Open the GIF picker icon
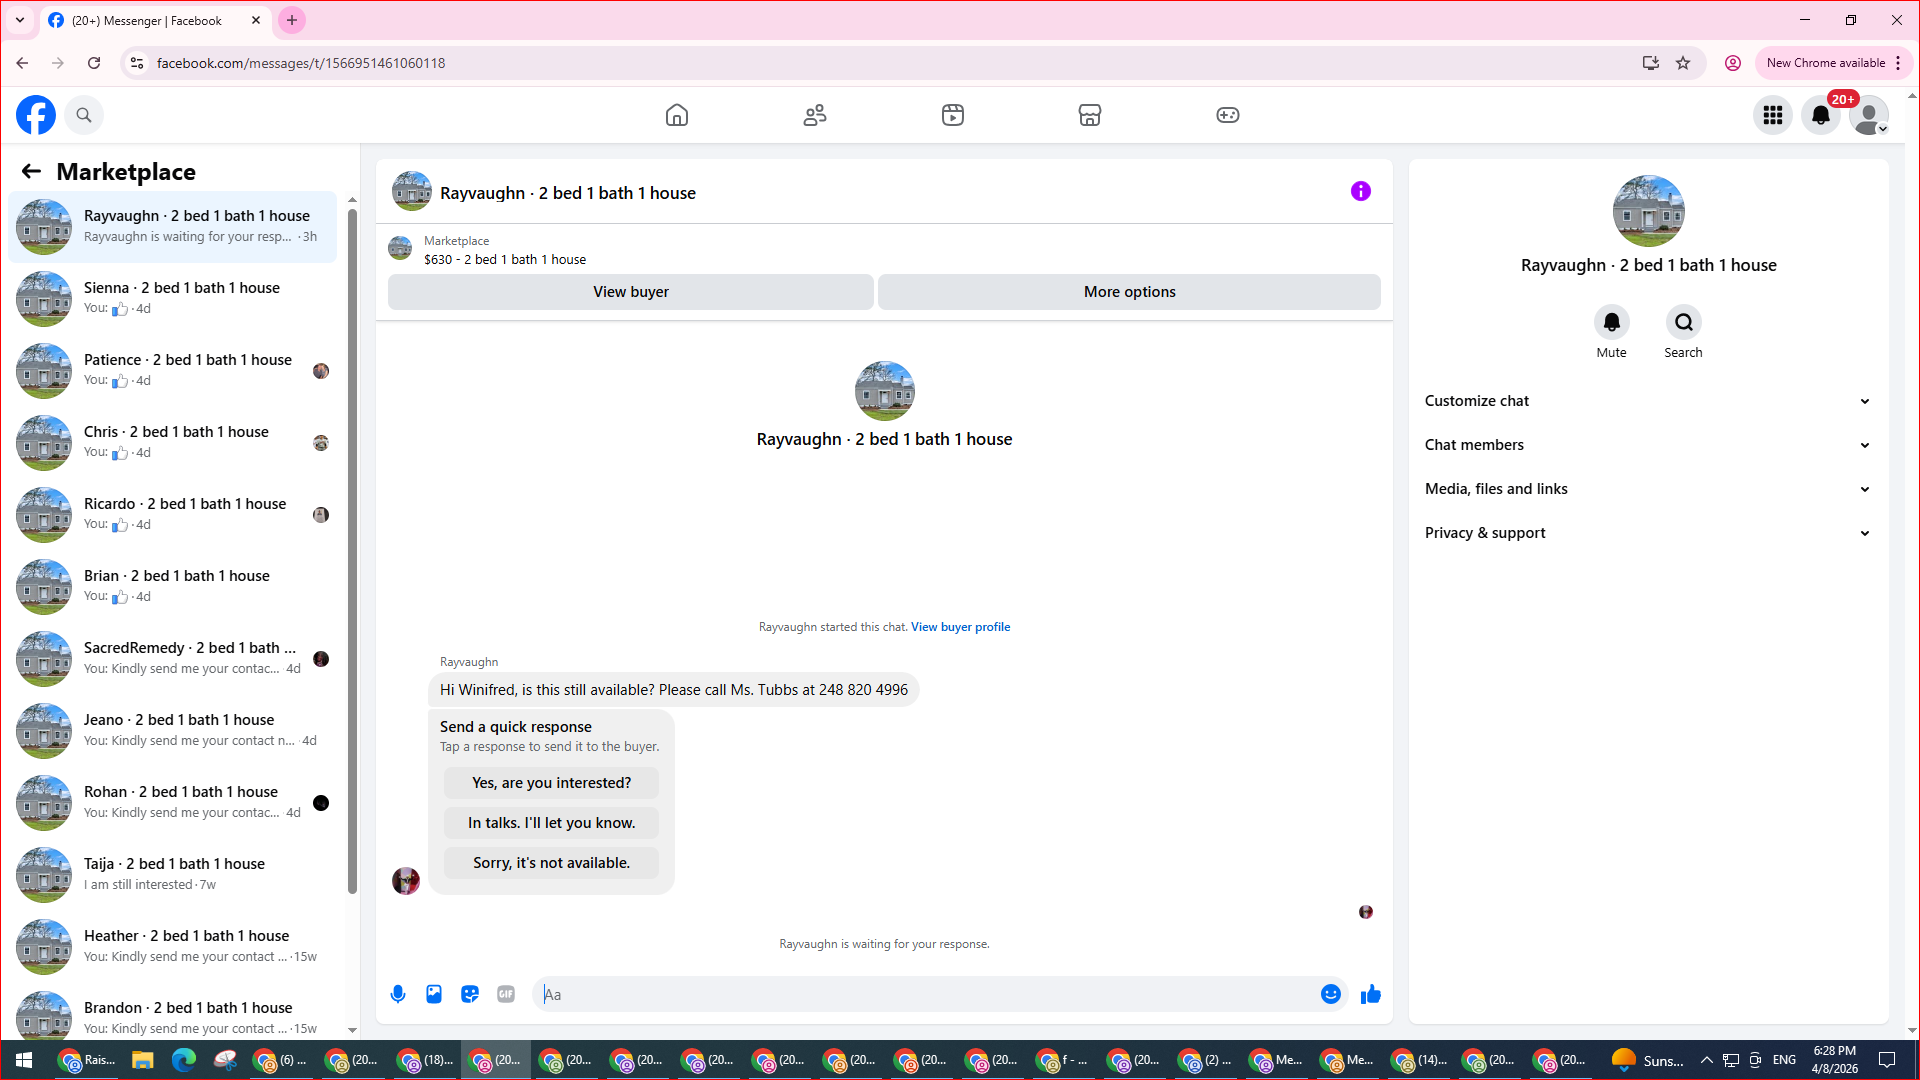1920x1080 pixels. [x=506, y=994]
